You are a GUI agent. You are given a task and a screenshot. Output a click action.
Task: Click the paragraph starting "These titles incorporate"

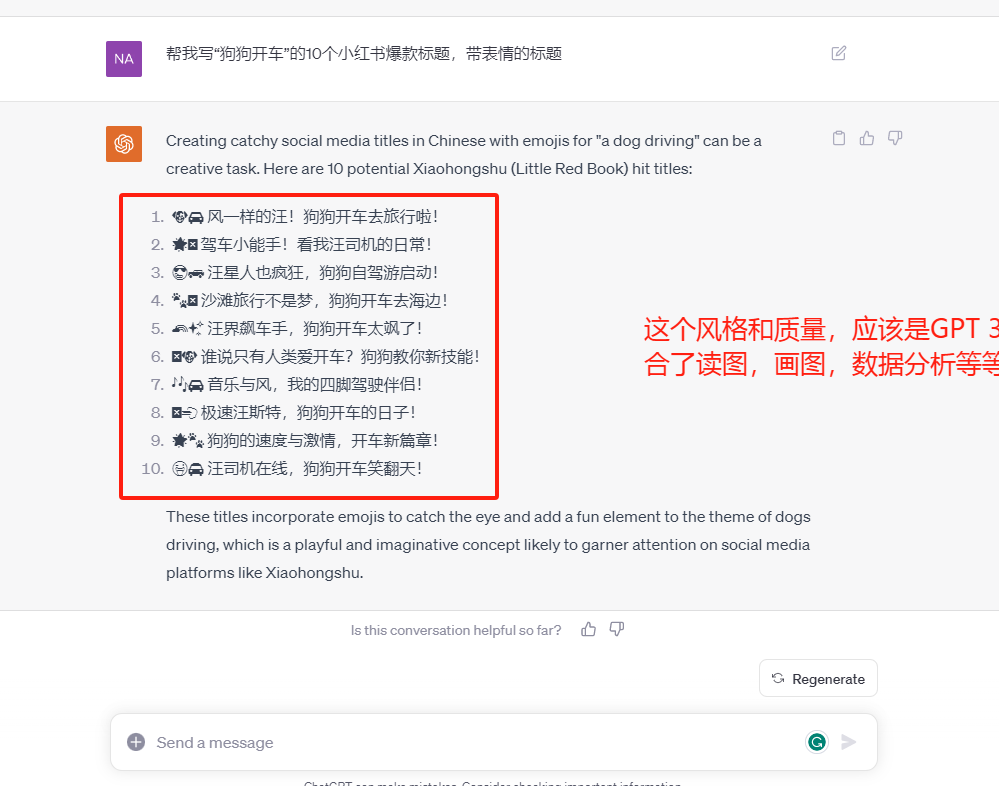tap(488, 545)
